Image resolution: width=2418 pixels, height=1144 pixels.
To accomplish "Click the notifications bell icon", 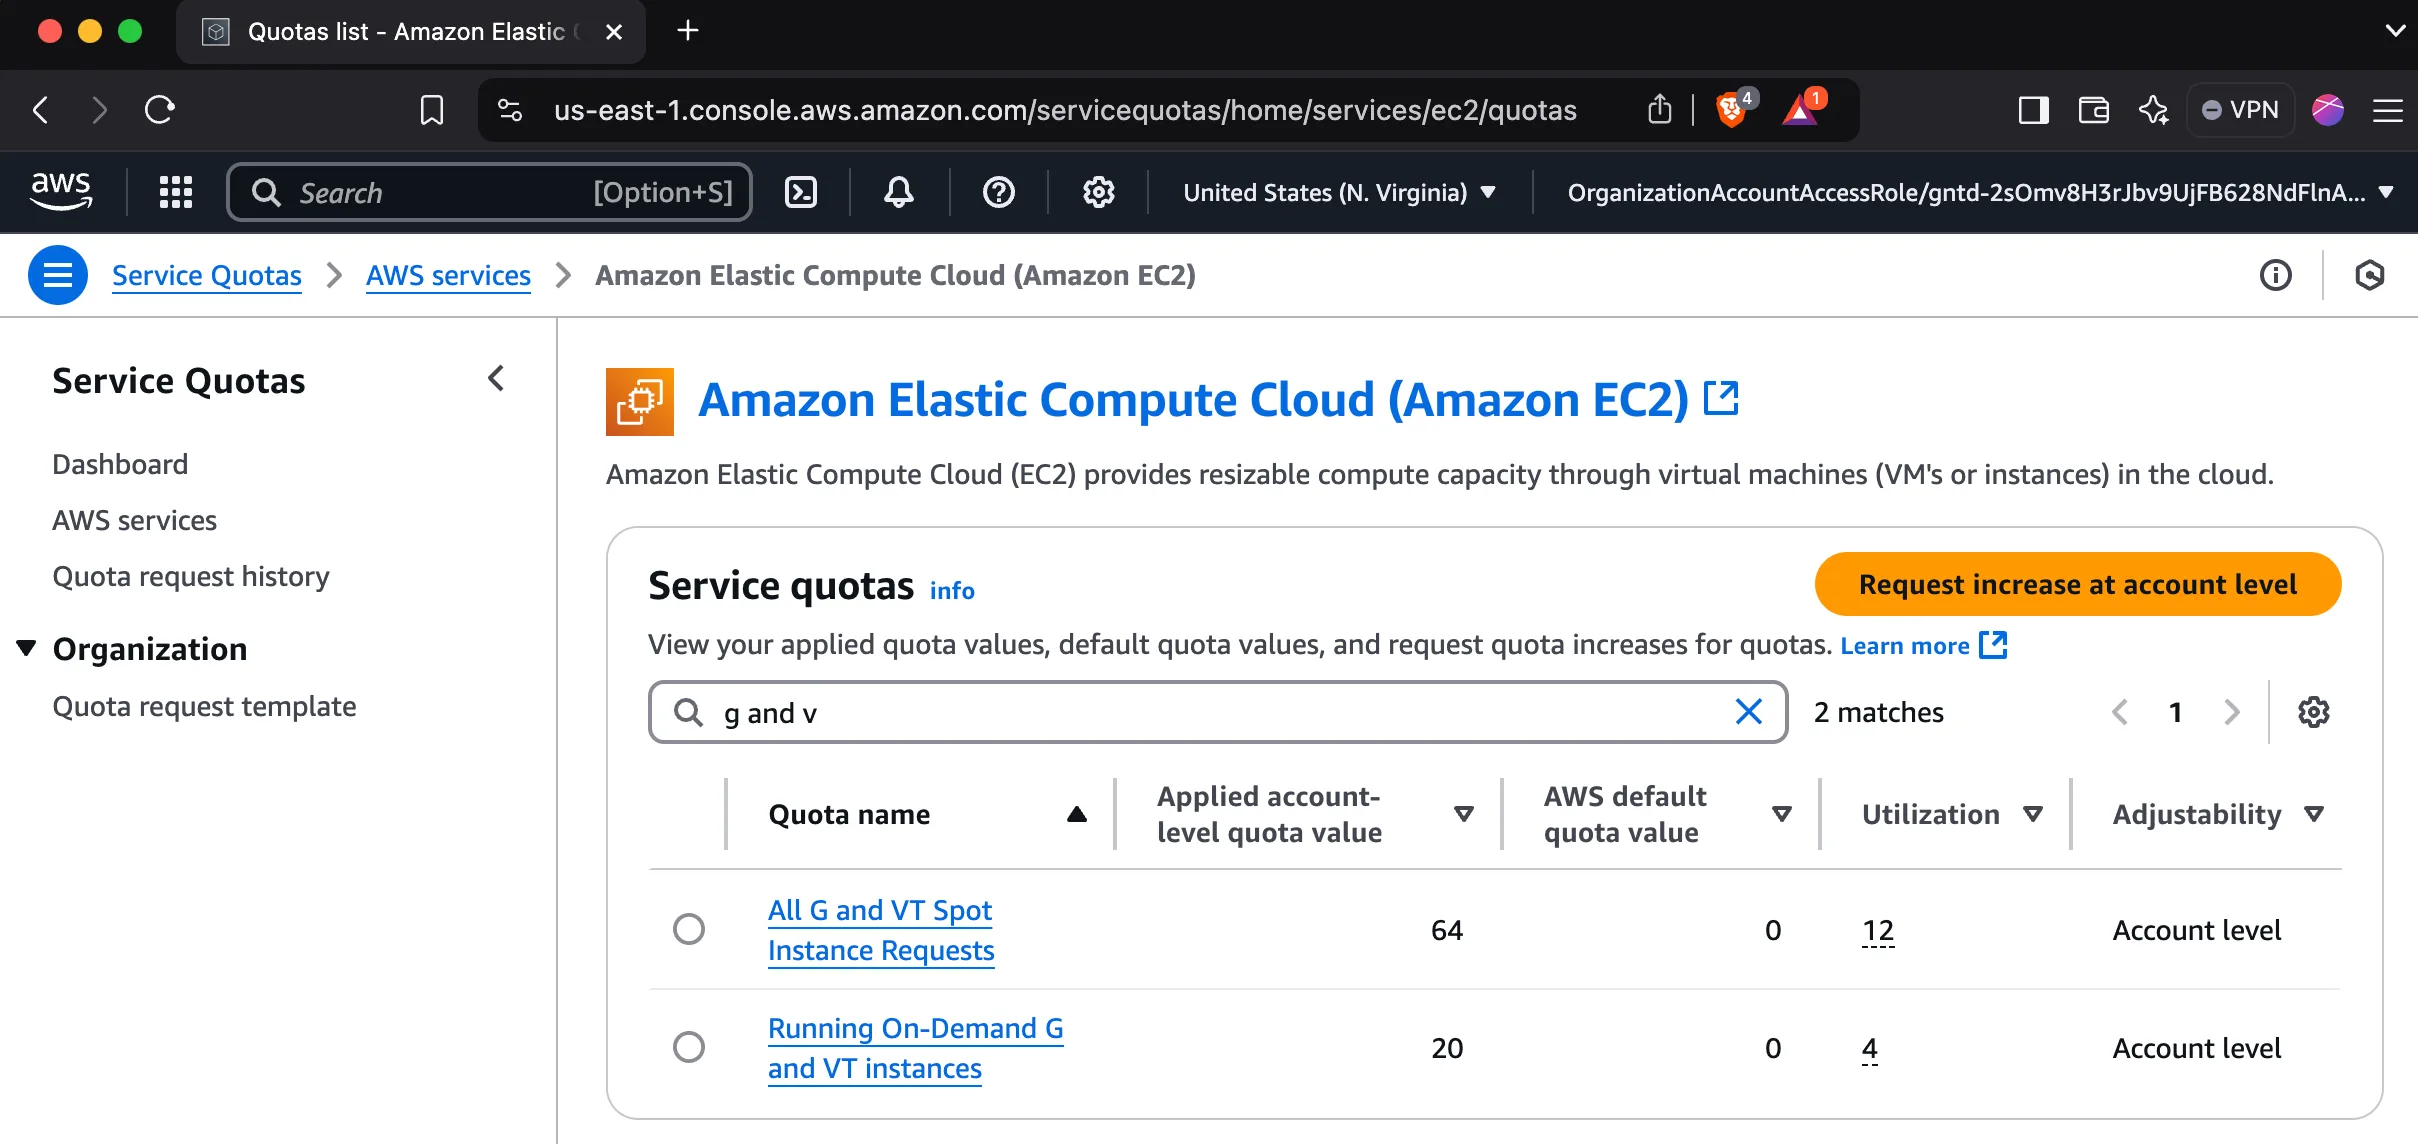I will (x=898, y=192).
